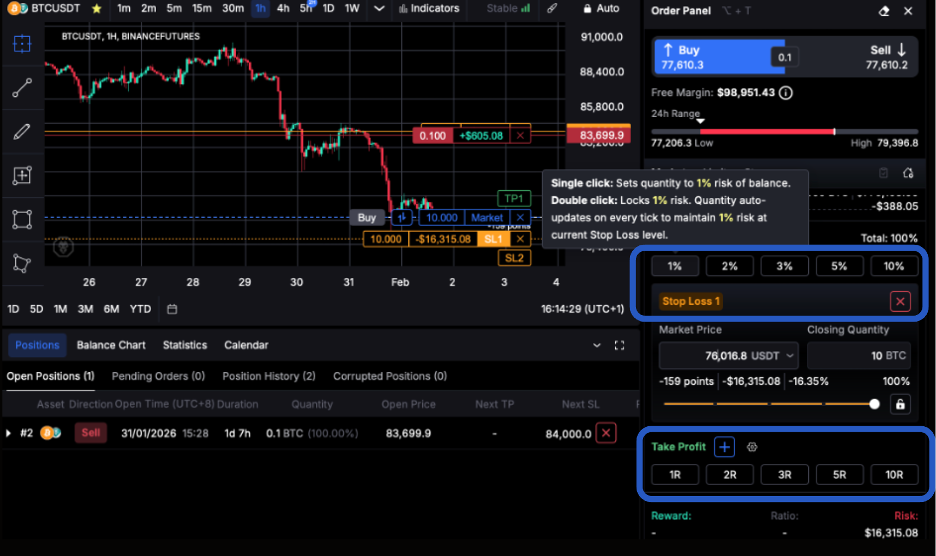Switch to the 5m timeframe
The width and height of the screenshot is (936, 556).
coord(174,8)
